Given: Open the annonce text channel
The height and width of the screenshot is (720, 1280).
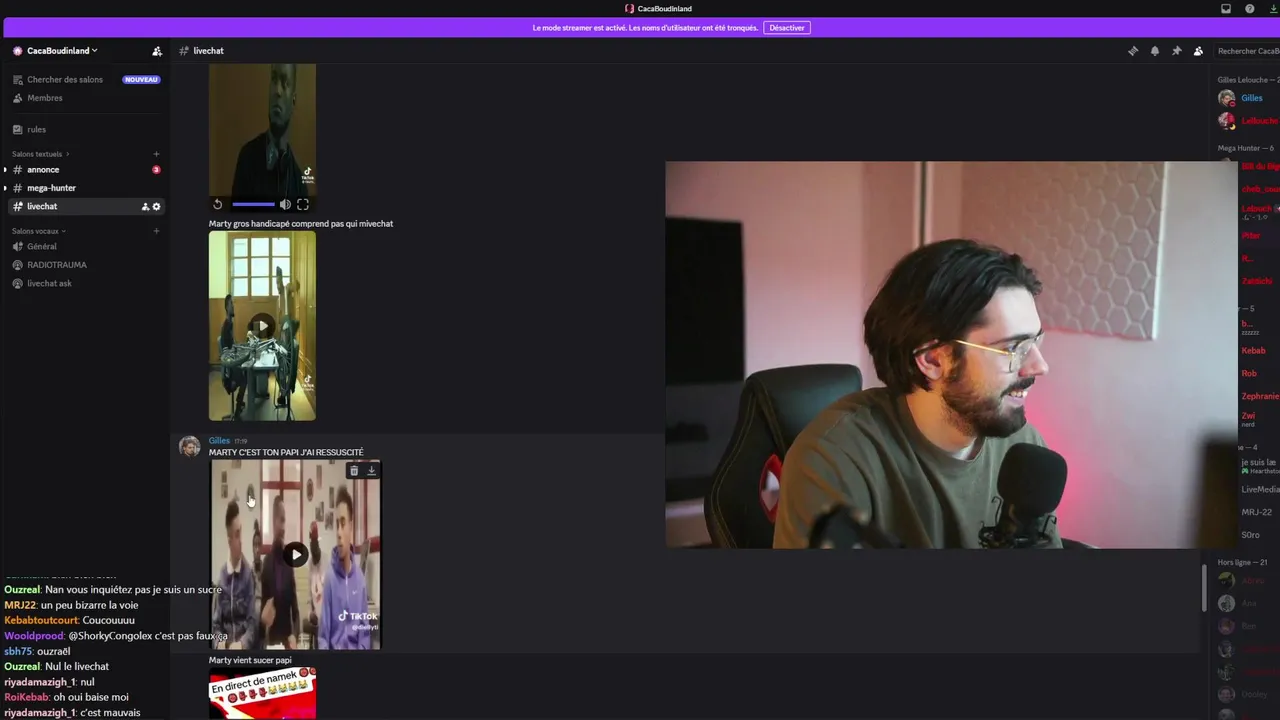Looking at the screenshot, I should 43,170.
